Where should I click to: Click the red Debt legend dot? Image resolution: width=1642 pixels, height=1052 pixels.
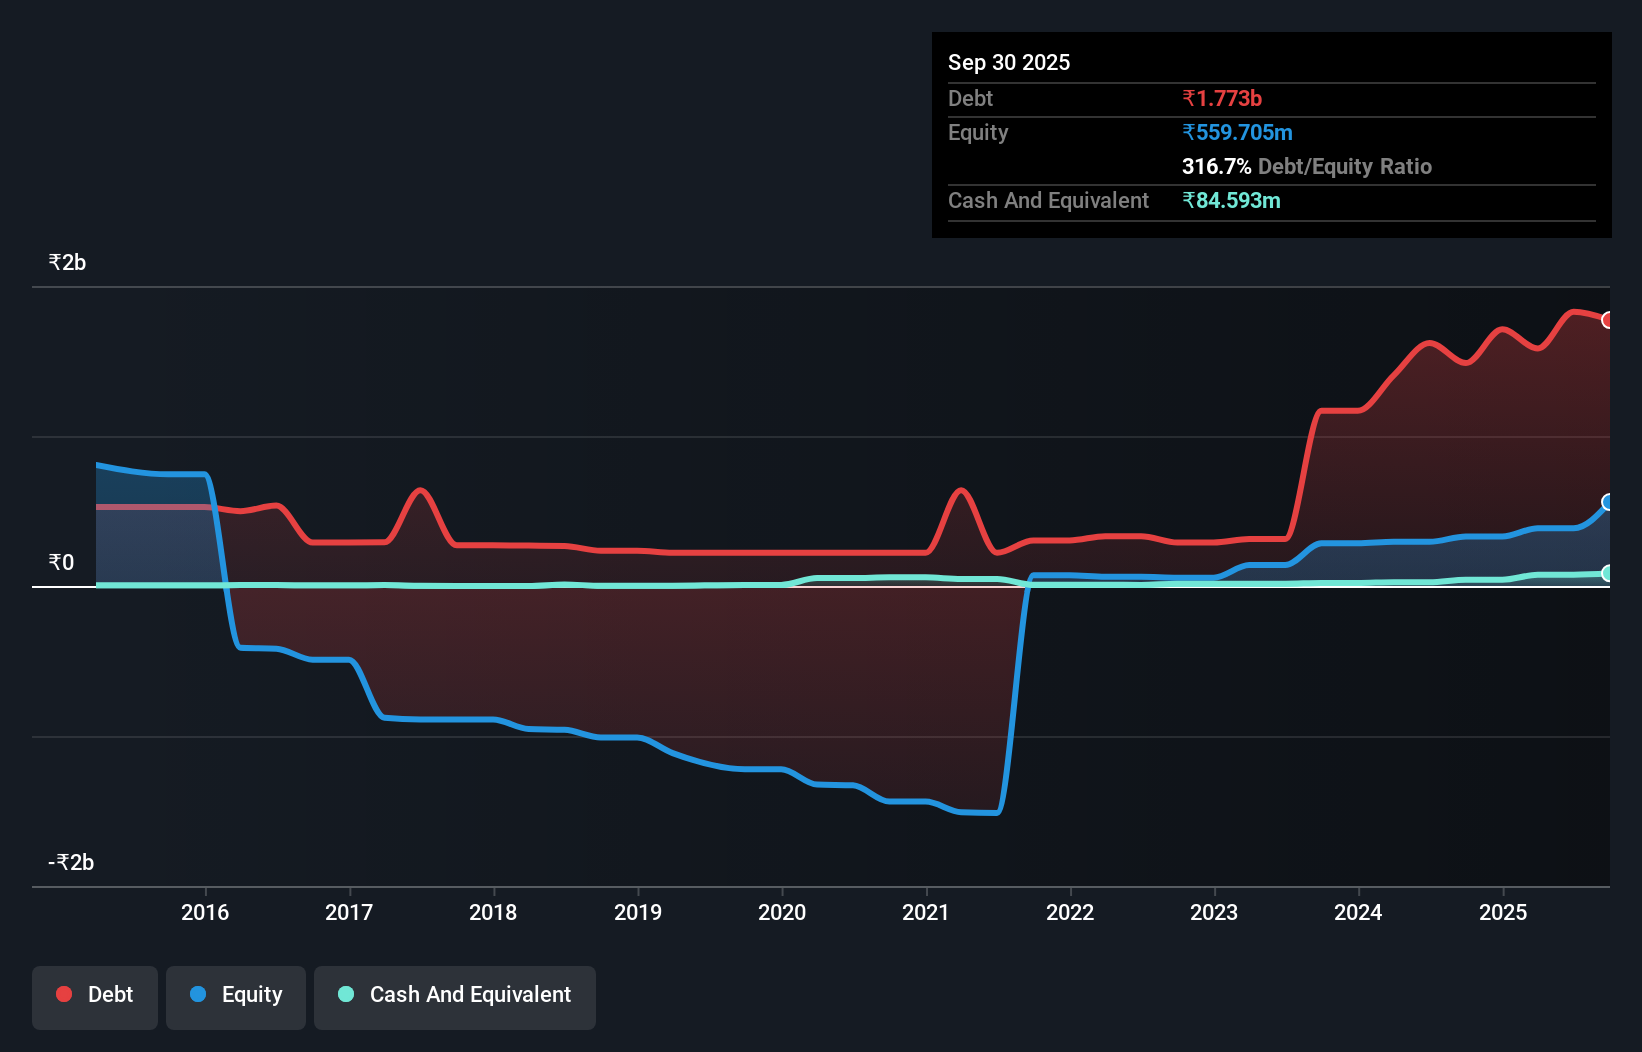(63, 994)
